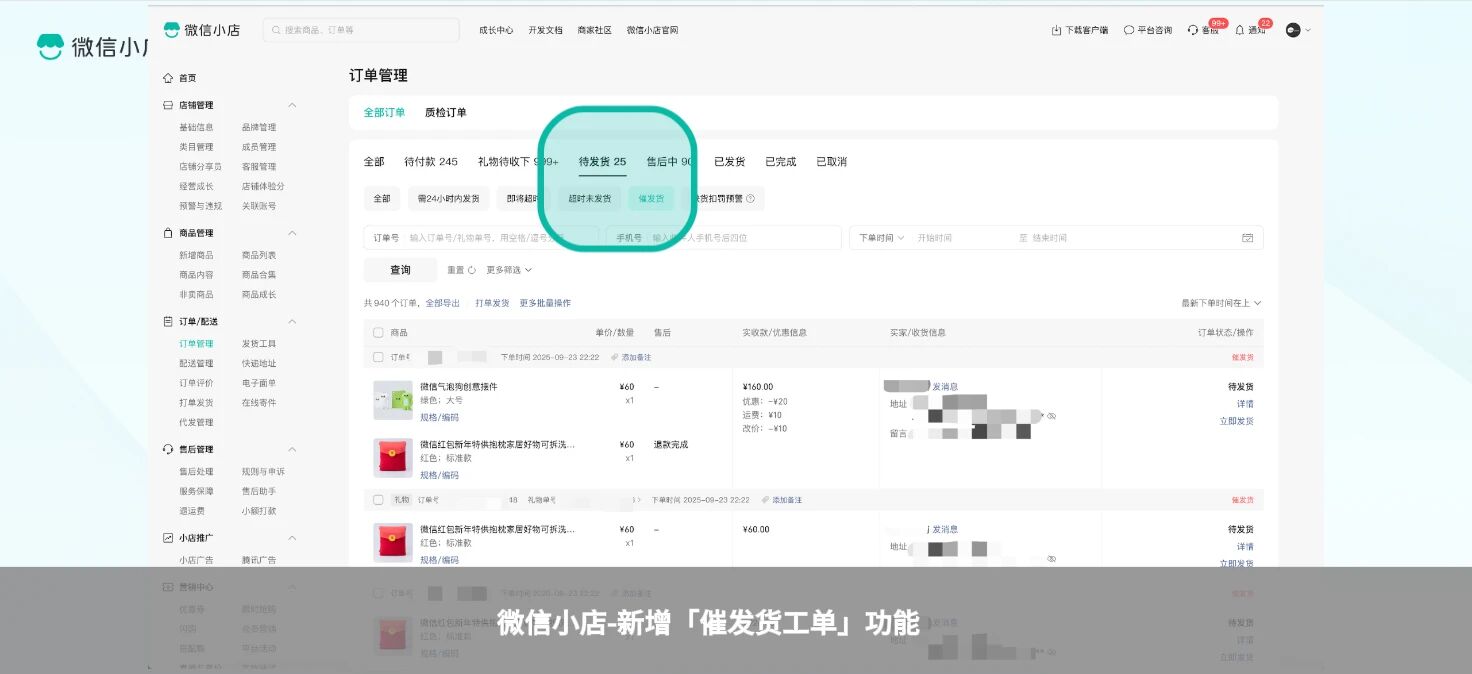
Task: Click the 平台咨询 chat bubble icon
Action: click(x=1129, y=30)
